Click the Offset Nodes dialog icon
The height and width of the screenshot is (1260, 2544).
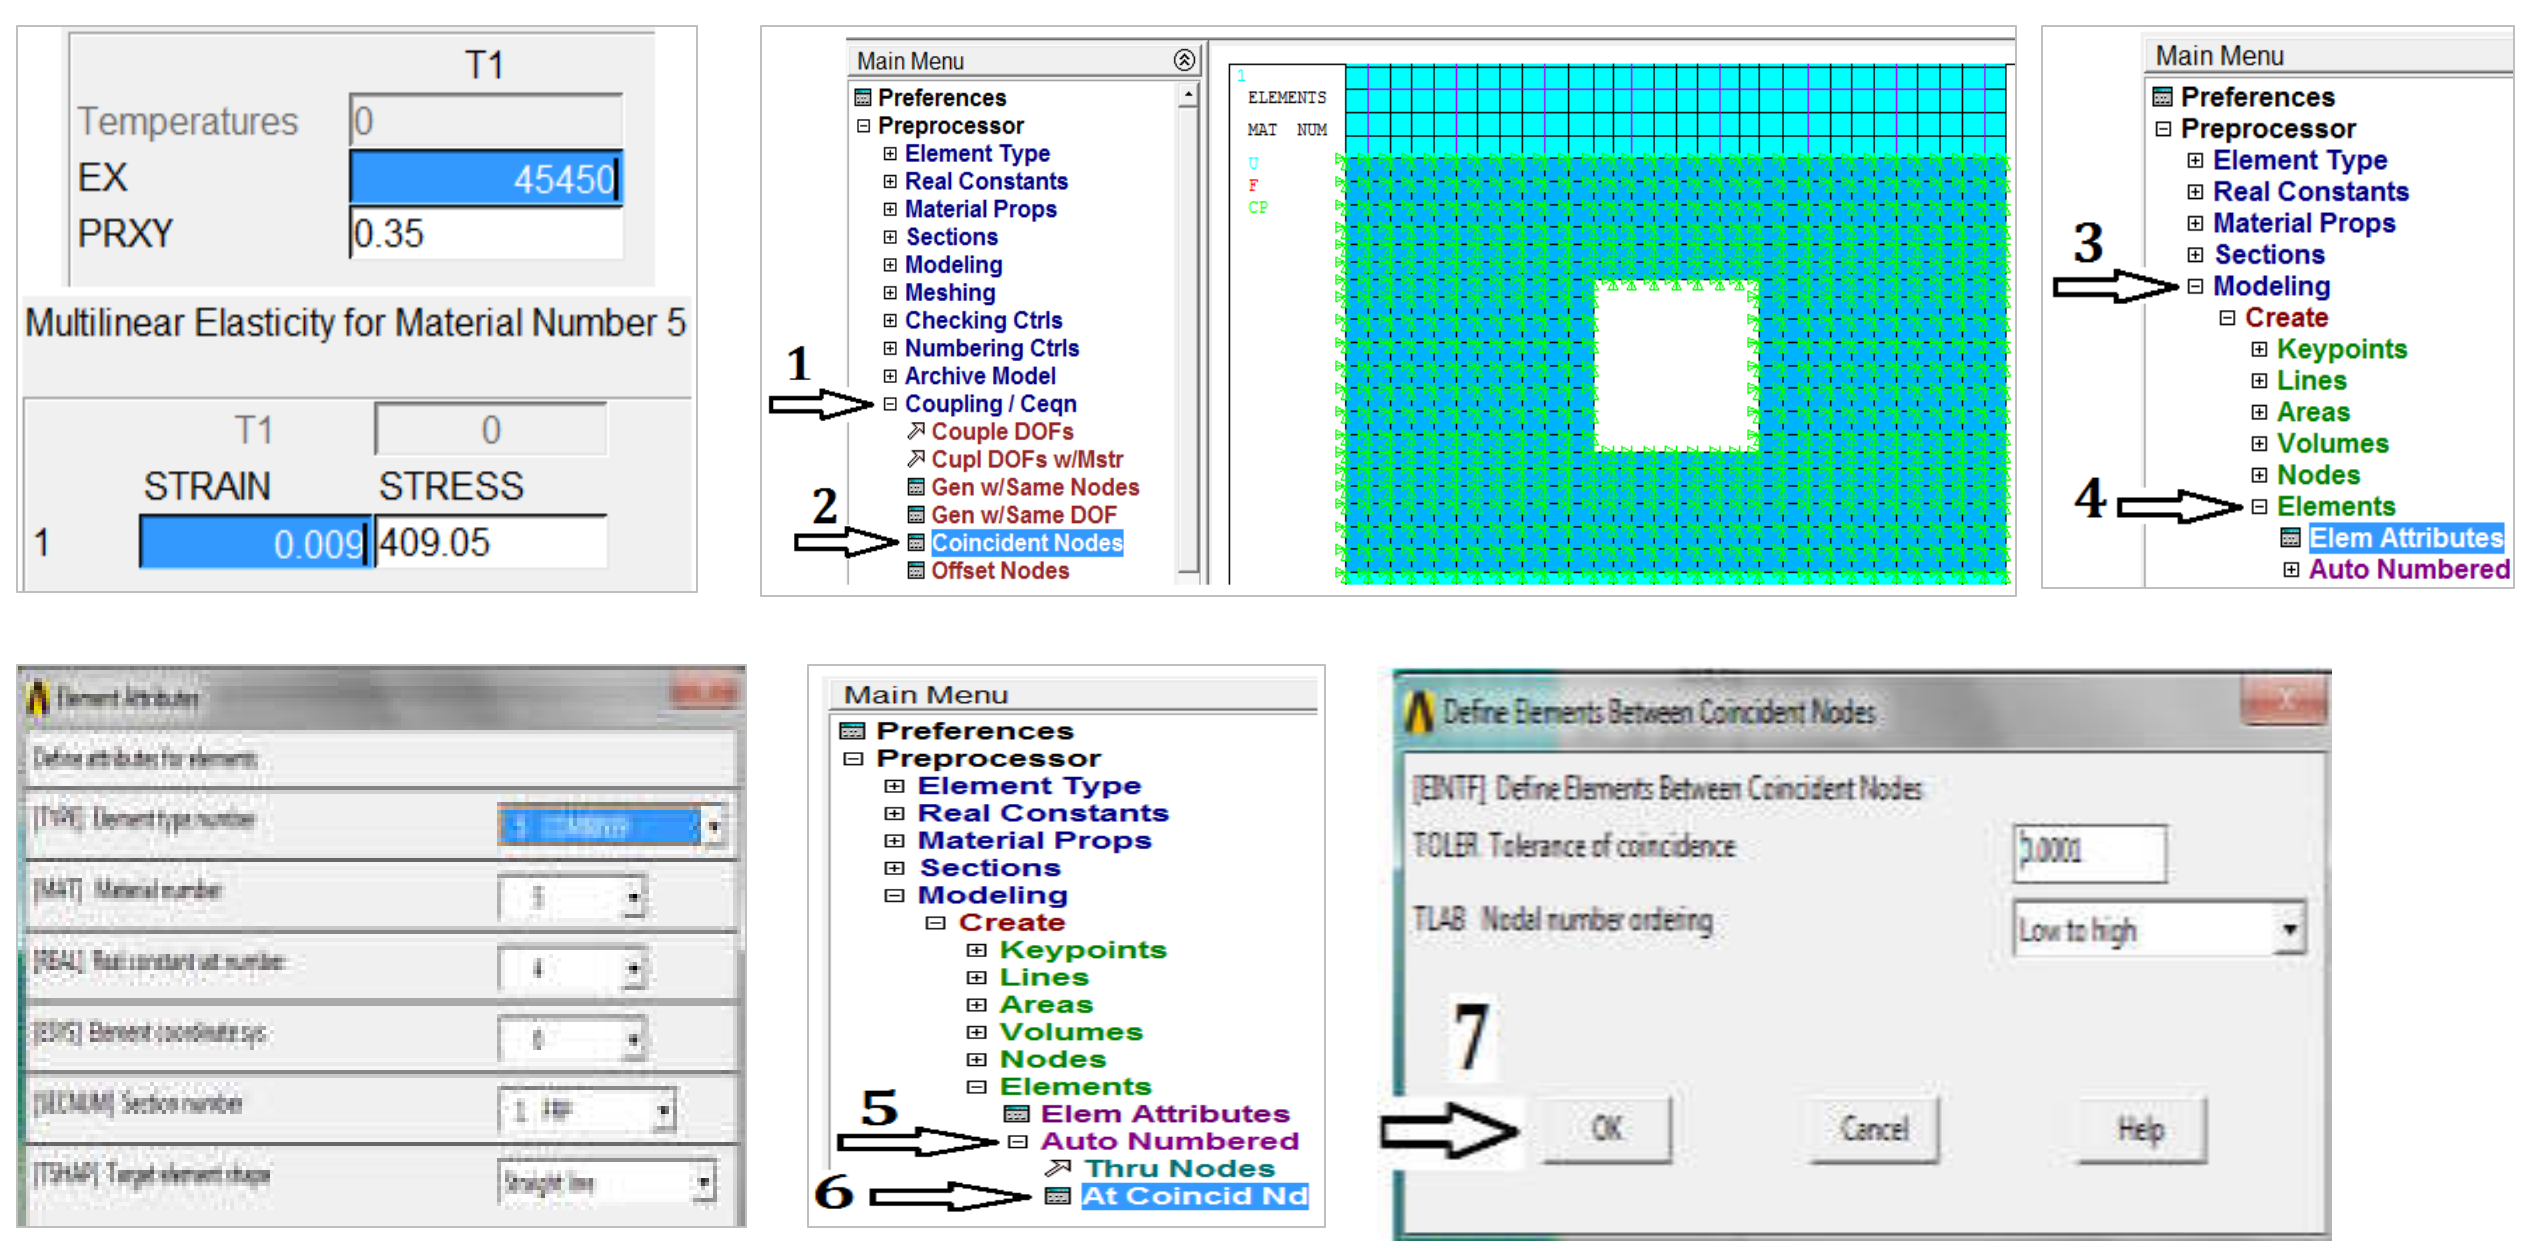(915, 571)
